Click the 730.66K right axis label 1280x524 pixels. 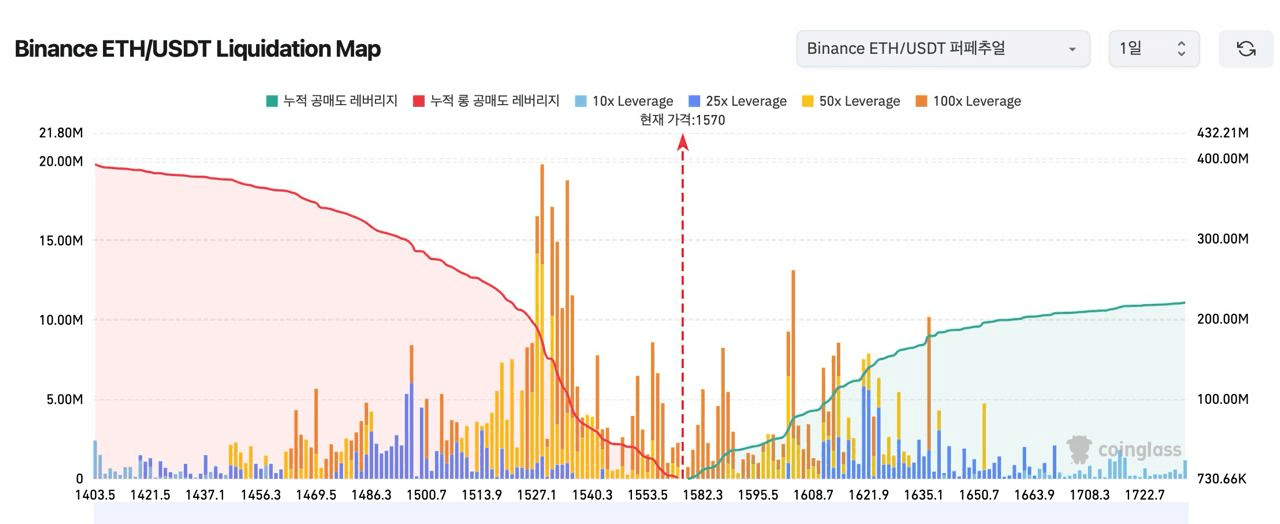[x=1221, y=479]
